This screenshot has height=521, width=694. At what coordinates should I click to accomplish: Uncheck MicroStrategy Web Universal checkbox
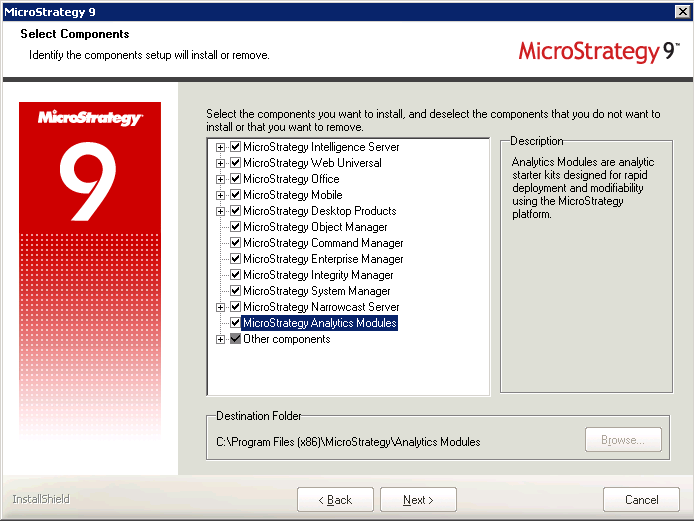click(x=236, y=163)
